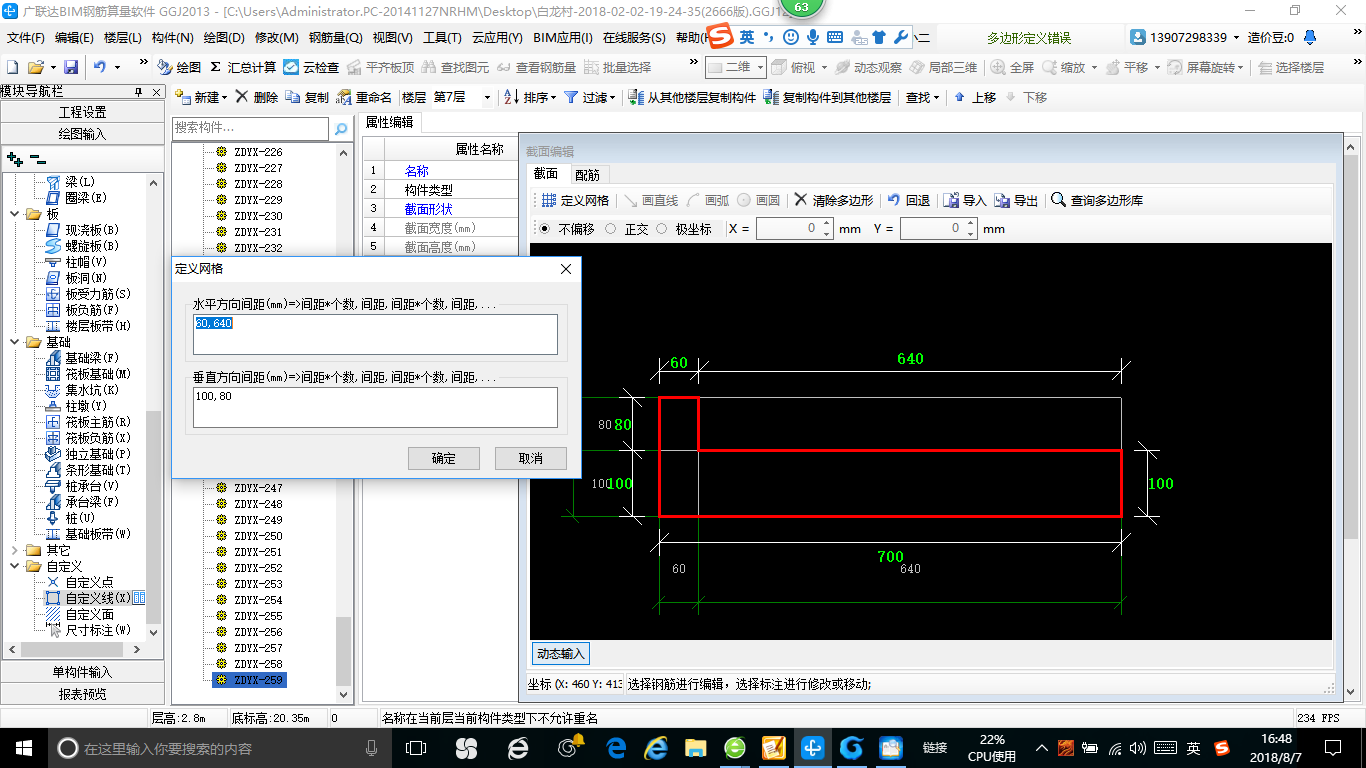Click 查询多边形库 query polygon library
Screen dimensions: 1366x768
click(x=1097, y=200)
